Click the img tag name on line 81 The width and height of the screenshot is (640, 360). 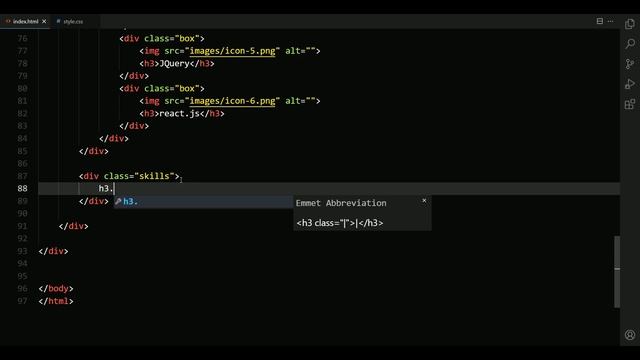pos(152,101)
